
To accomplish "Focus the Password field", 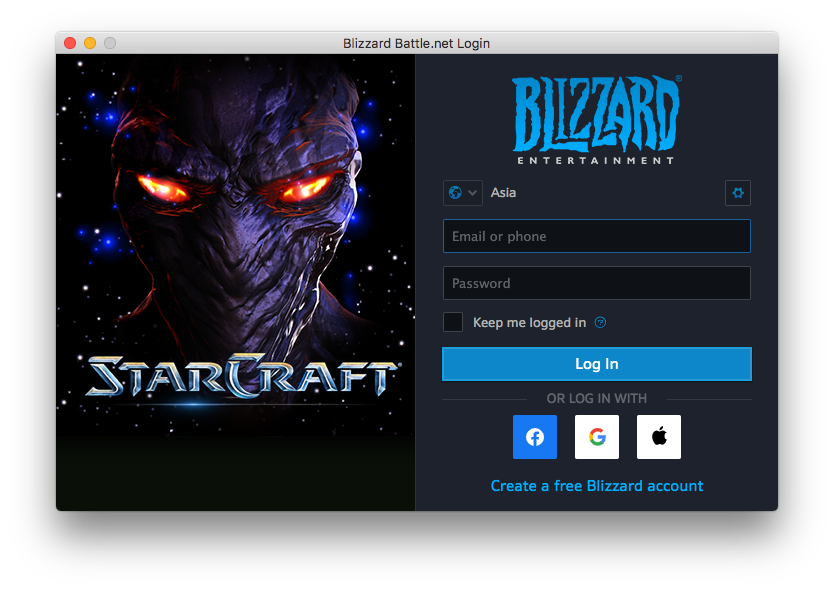I will pos(596,283).
